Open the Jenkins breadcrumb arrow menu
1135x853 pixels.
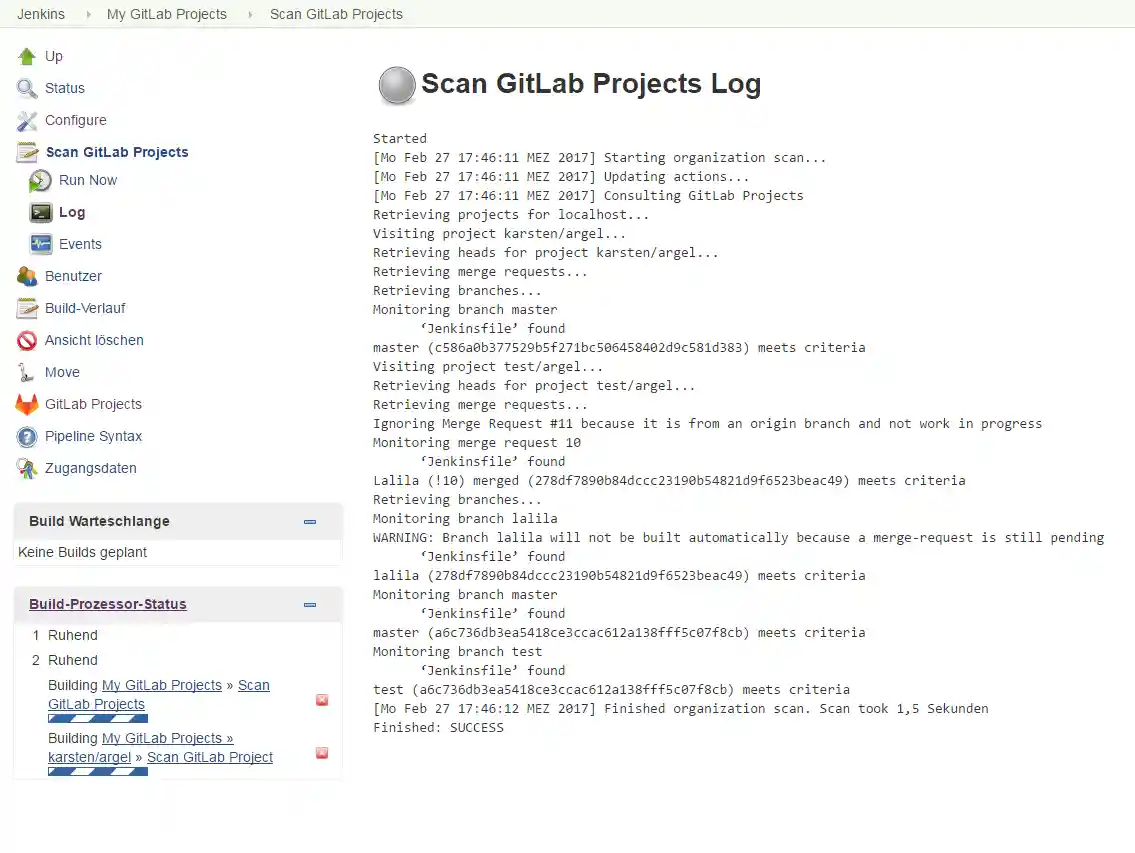(87, 15)
